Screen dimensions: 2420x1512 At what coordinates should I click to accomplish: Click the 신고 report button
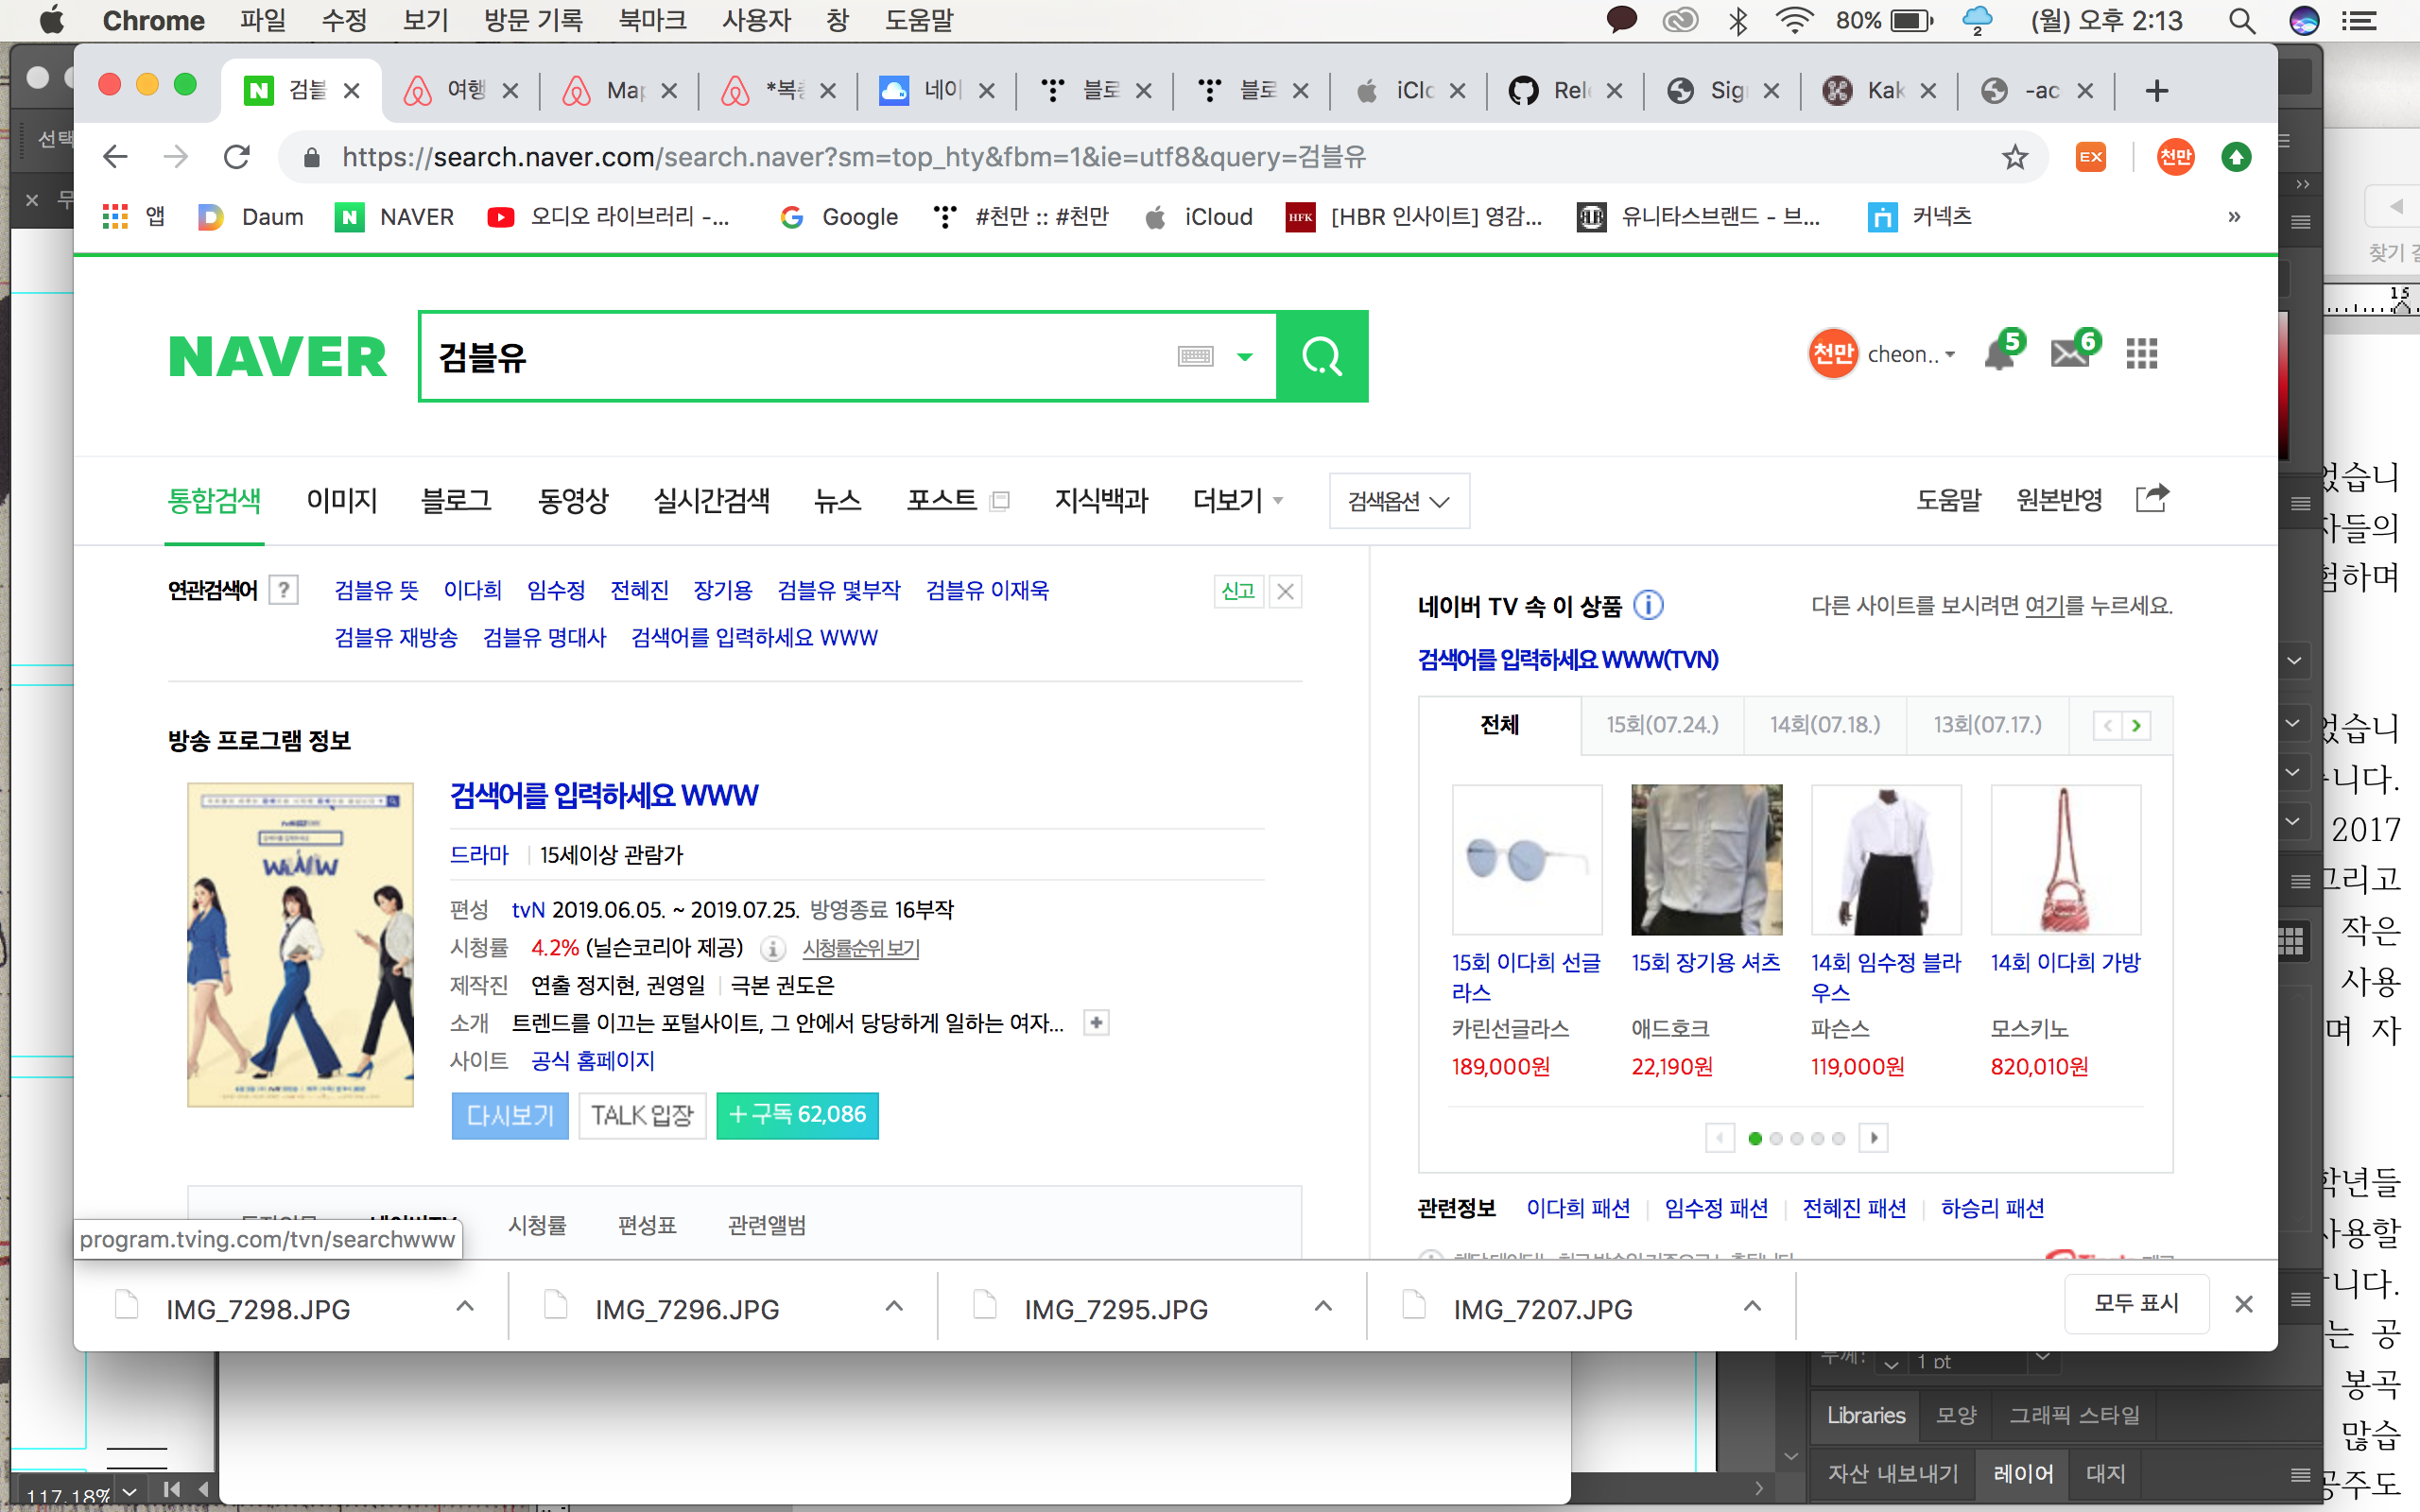pyautogui.click(x=1238, y=591)
